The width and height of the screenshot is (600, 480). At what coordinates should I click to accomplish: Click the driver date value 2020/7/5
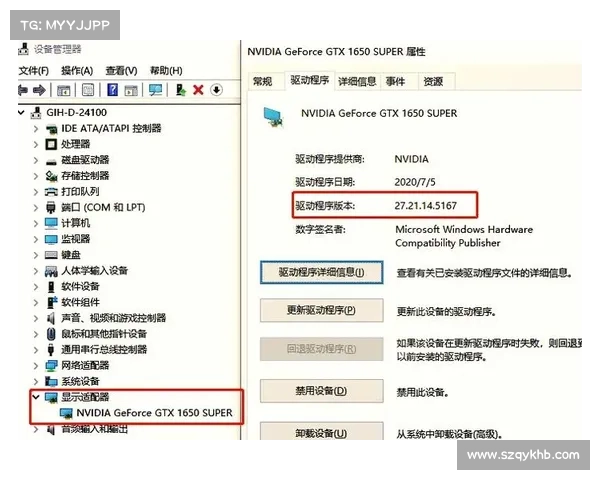click(x=415, y=182)
